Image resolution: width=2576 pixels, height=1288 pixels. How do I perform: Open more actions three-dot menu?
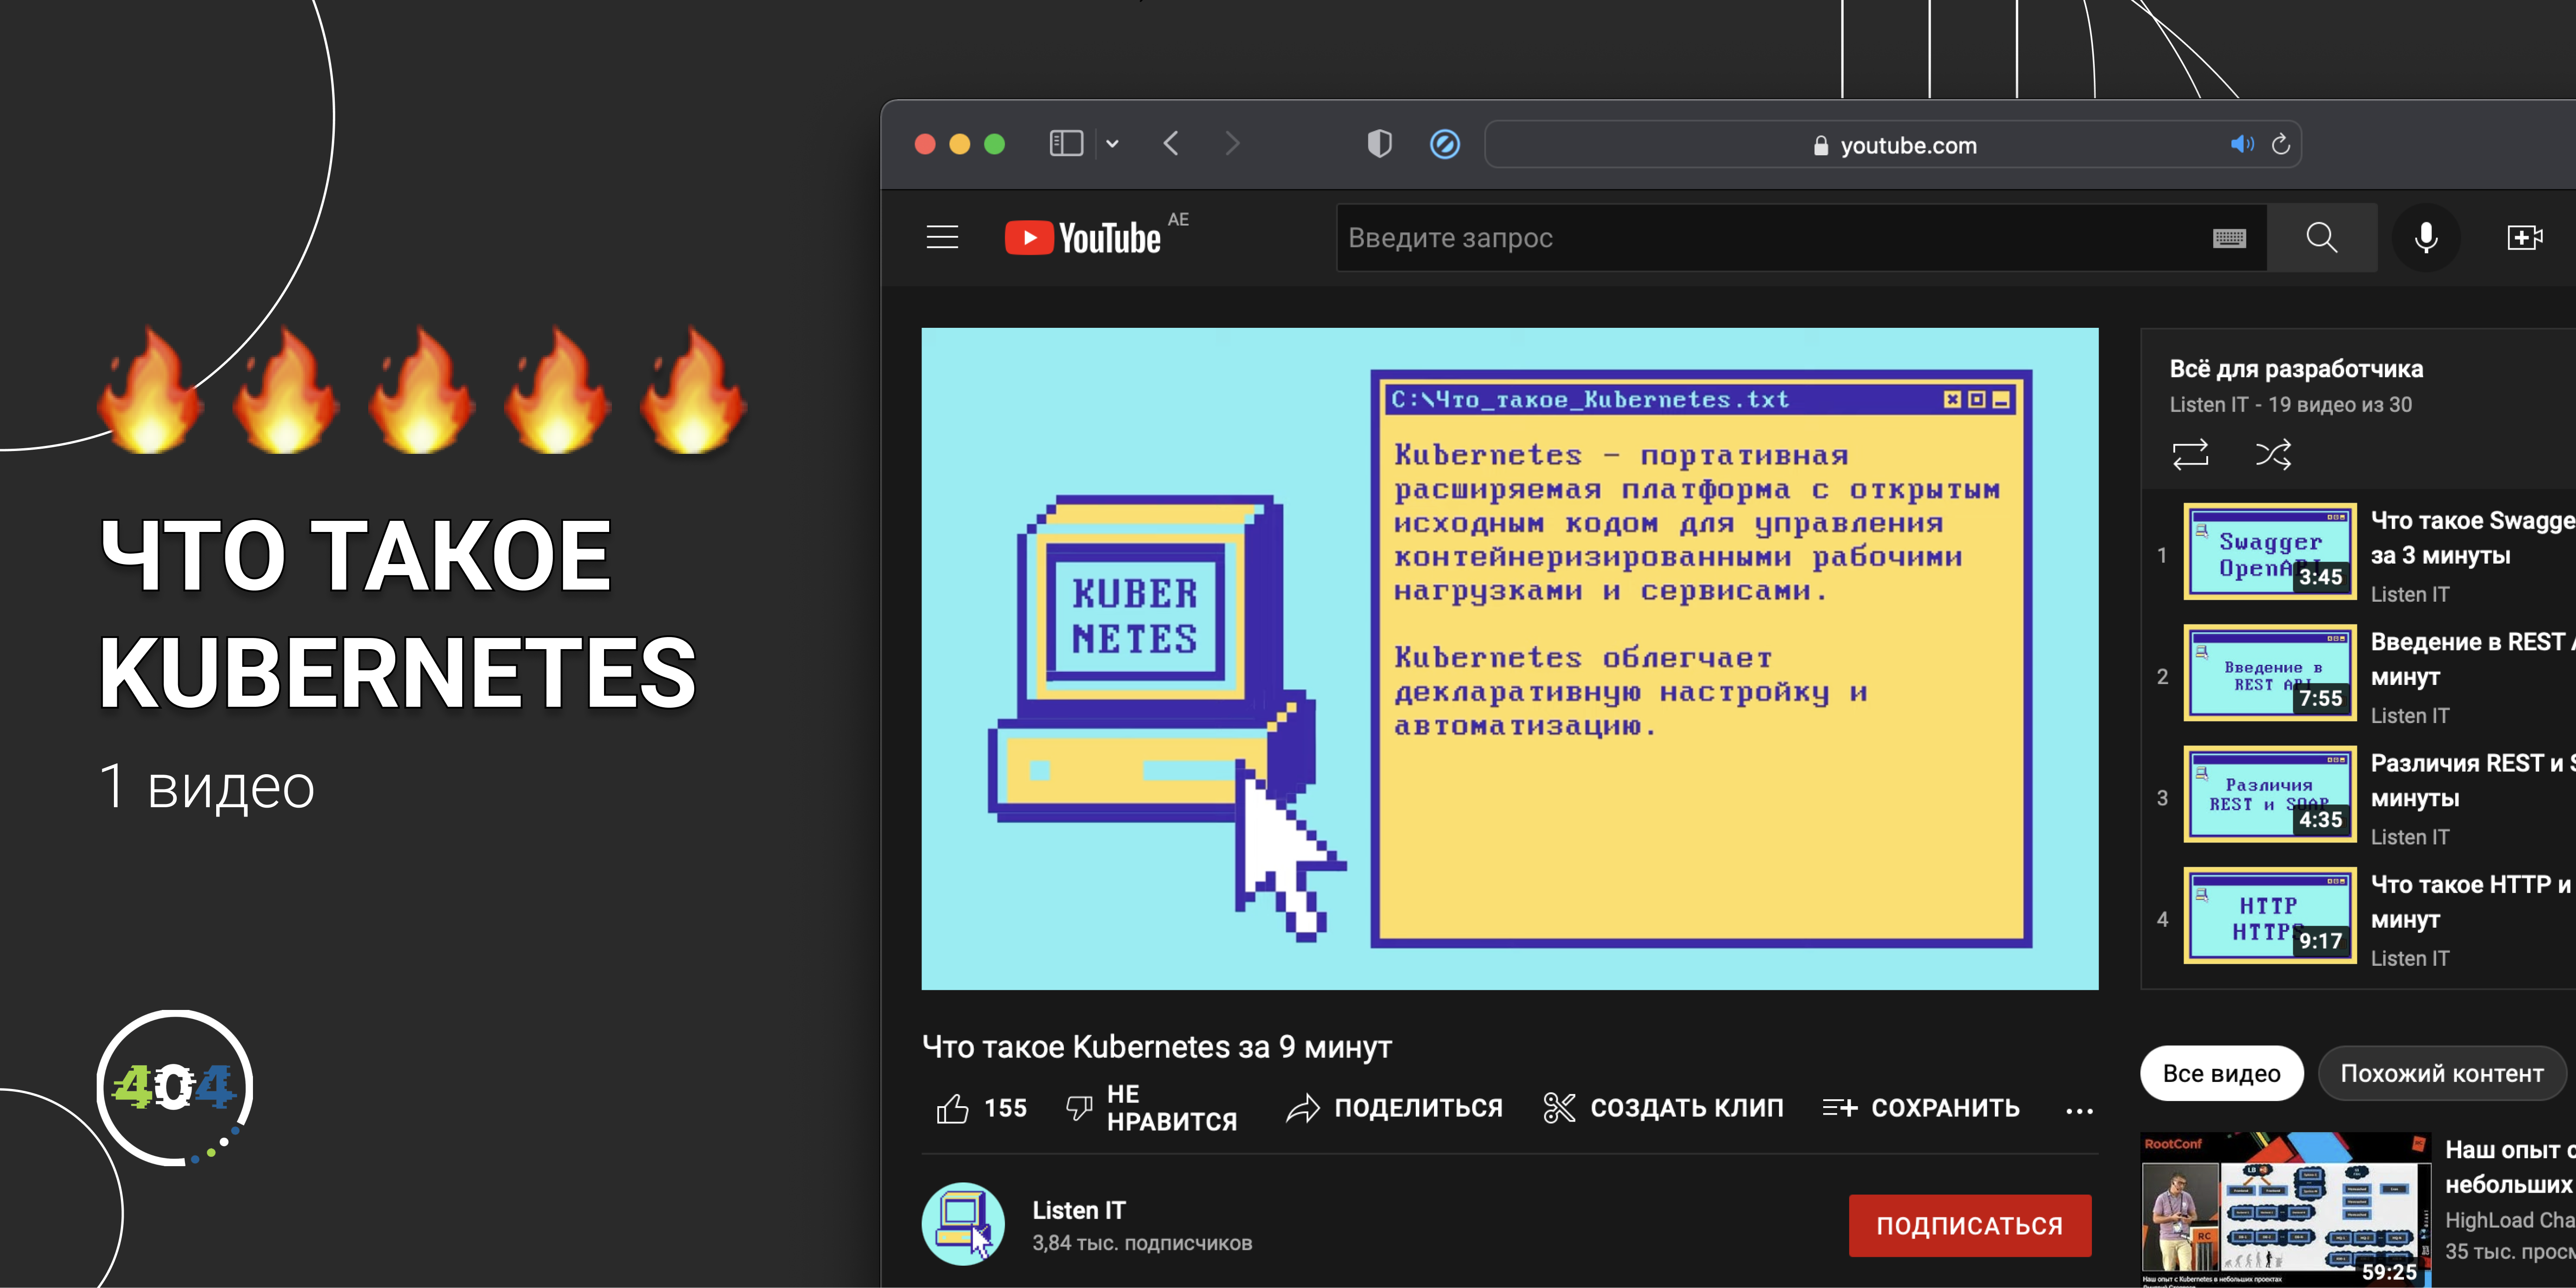click(2079, 1110)
